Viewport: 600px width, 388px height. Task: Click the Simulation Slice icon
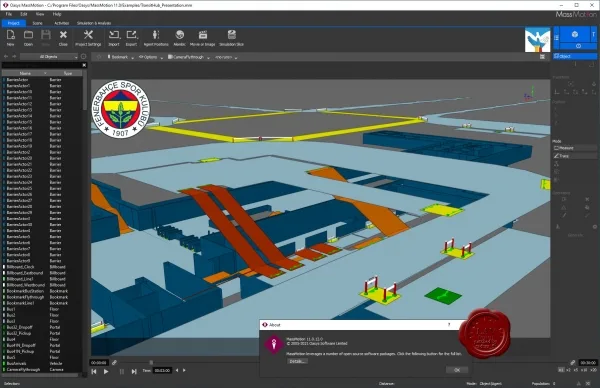pyautogui.click(x=232, y=35)
